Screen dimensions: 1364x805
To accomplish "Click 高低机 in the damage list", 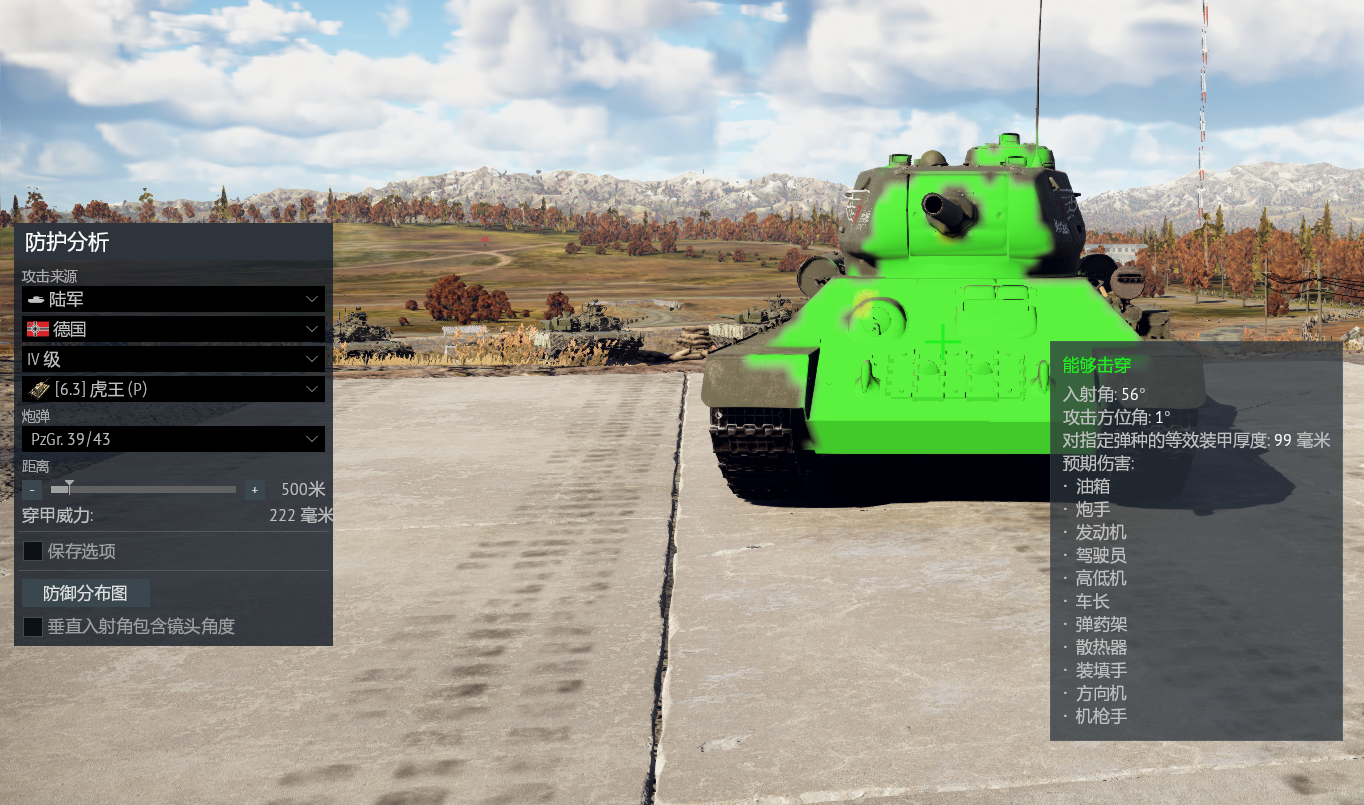I will pos(1101,579).
